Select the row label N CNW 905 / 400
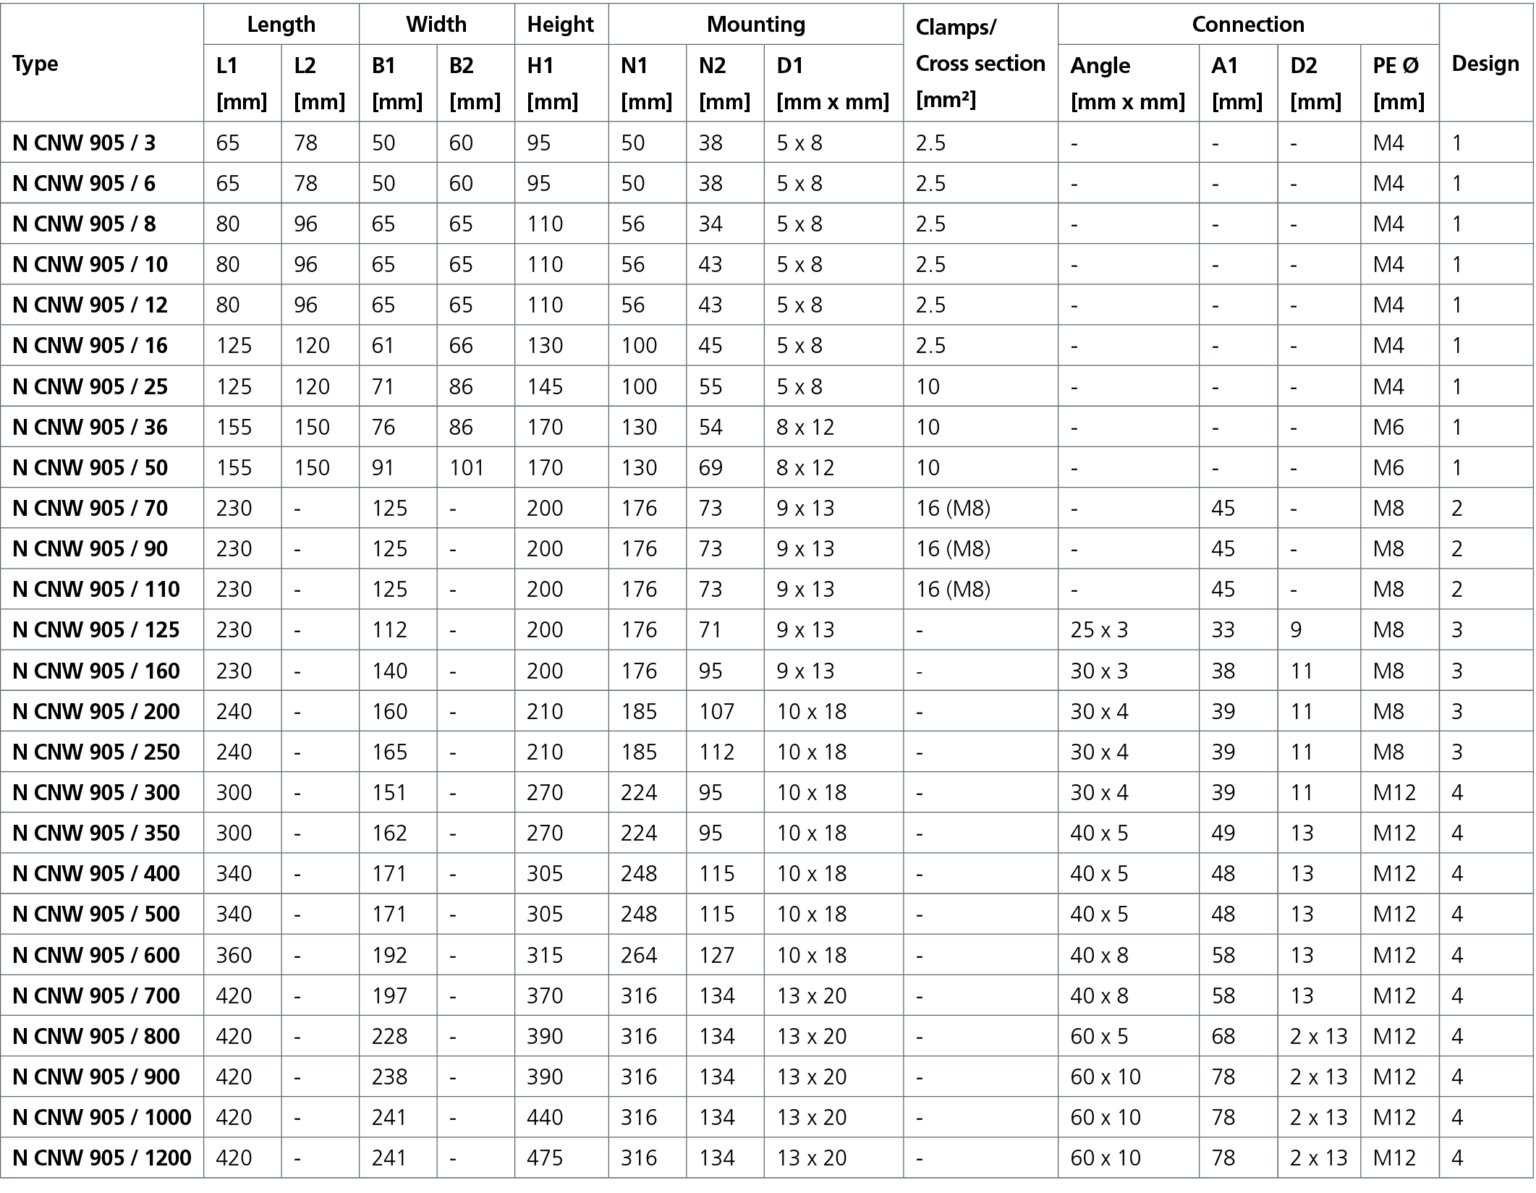Image resolution: width=1536 pixels, height=1193 pixels. [x=96, y=874]
